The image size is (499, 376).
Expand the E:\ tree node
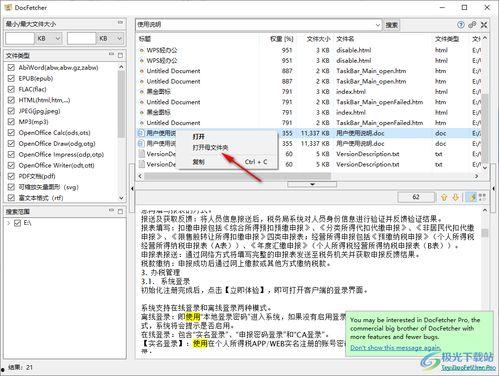pyautogui.click(x=9, y=223)
